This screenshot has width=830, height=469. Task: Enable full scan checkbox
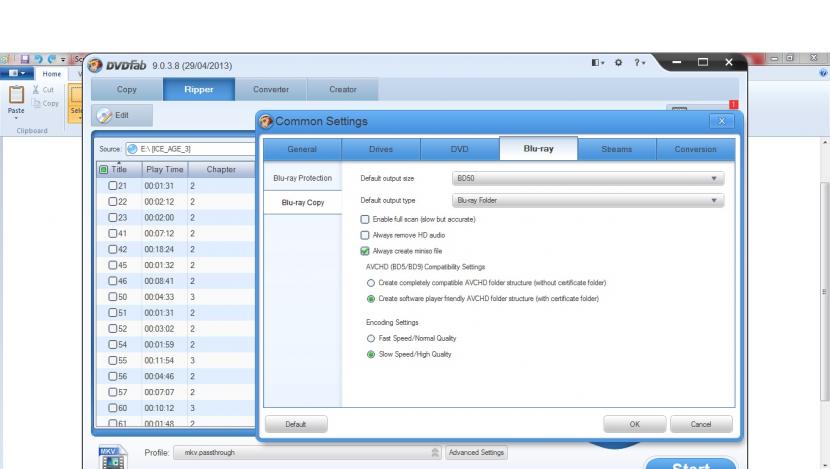coord(364,219)
